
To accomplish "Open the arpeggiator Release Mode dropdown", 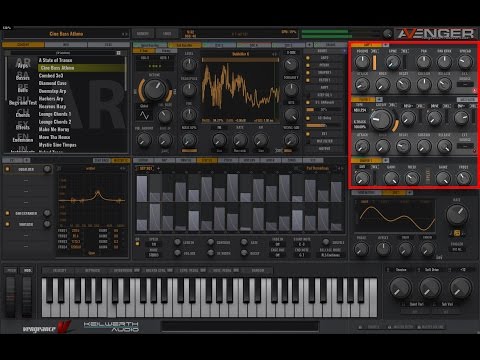I will [330, 255].
